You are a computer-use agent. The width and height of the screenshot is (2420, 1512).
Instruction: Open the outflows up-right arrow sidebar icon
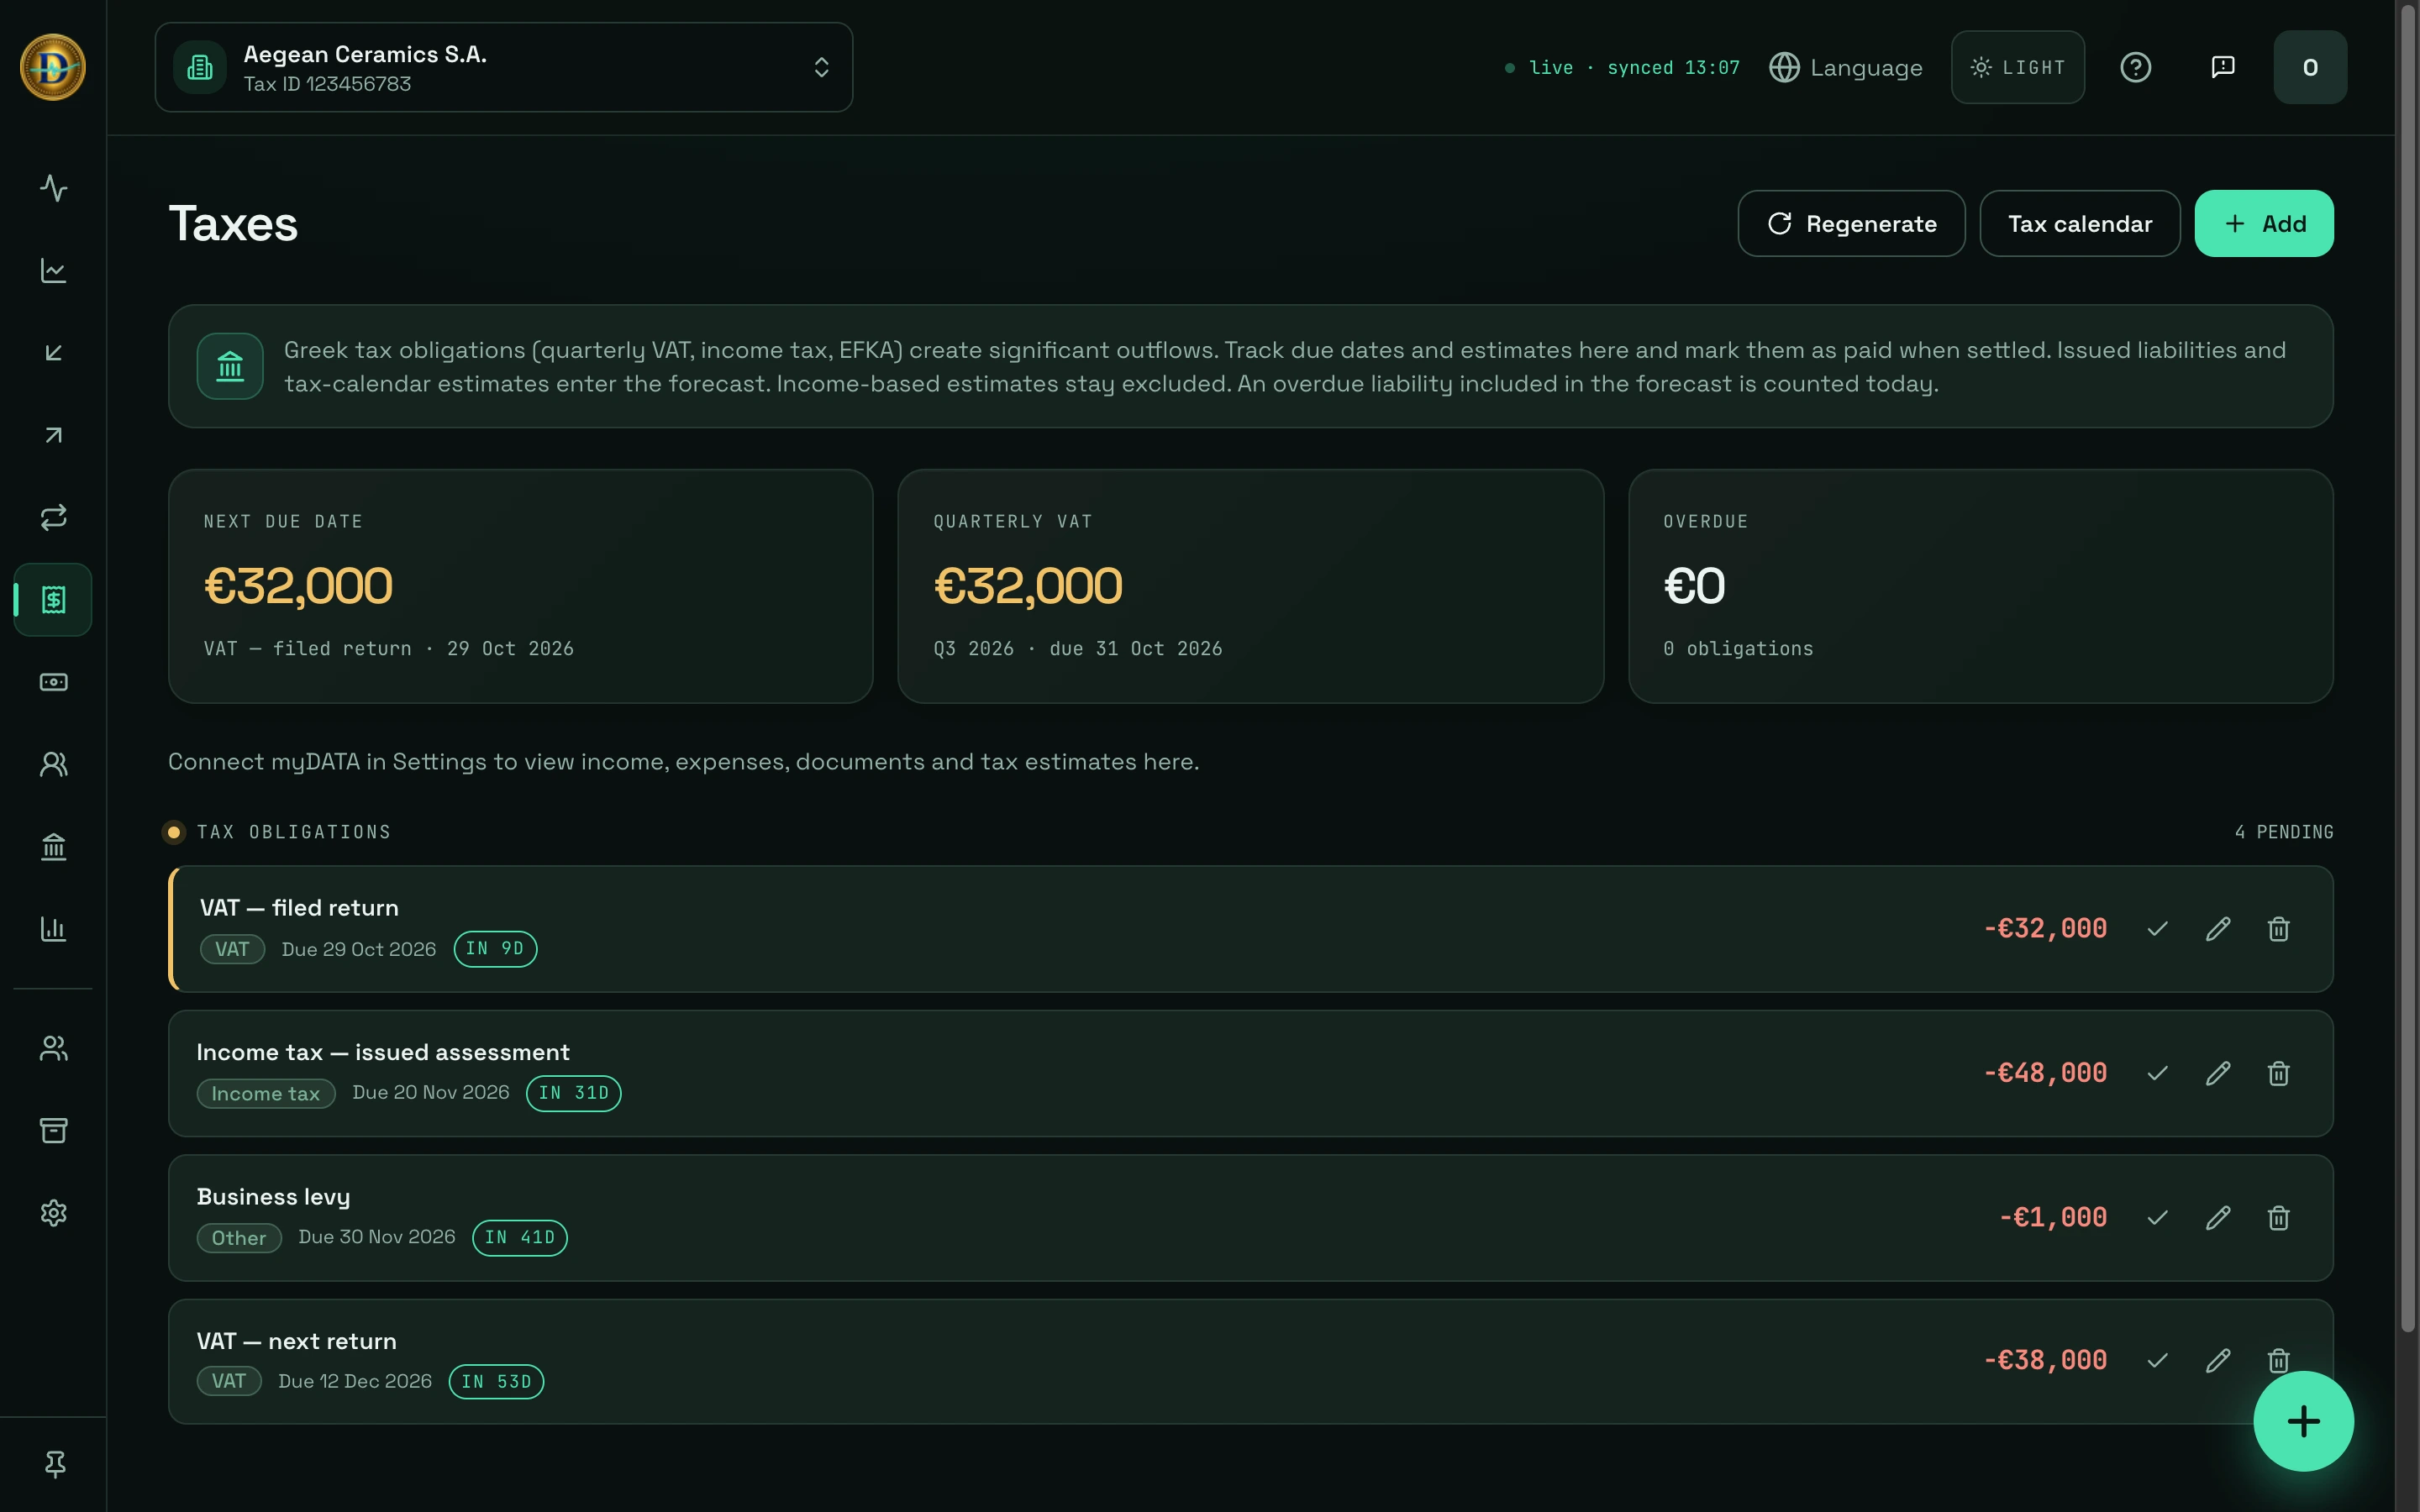tap(53, 435)
